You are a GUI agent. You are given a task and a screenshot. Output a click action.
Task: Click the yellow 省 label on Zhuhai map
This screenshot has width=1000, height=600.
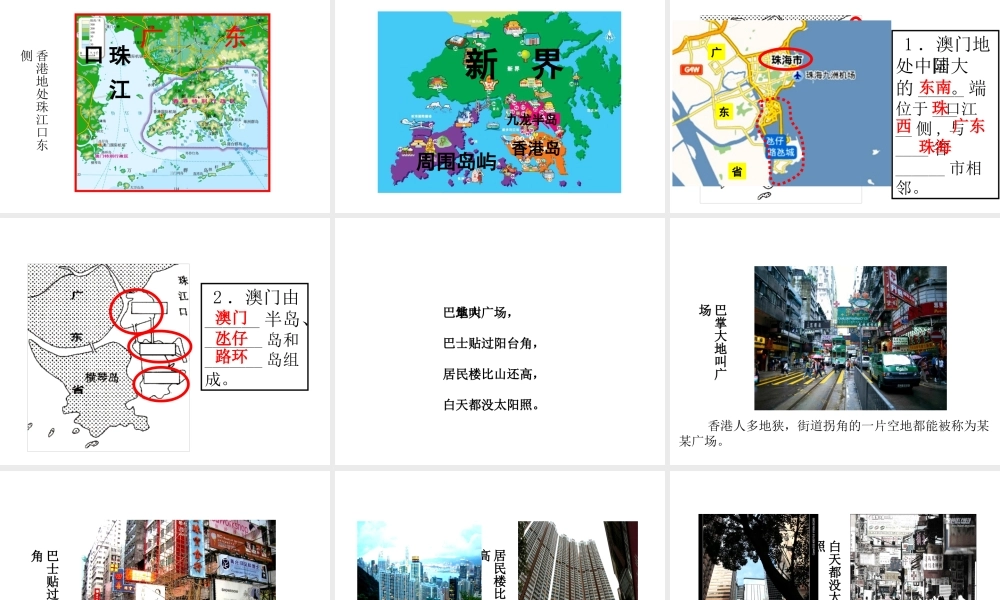tap(737, 171)
